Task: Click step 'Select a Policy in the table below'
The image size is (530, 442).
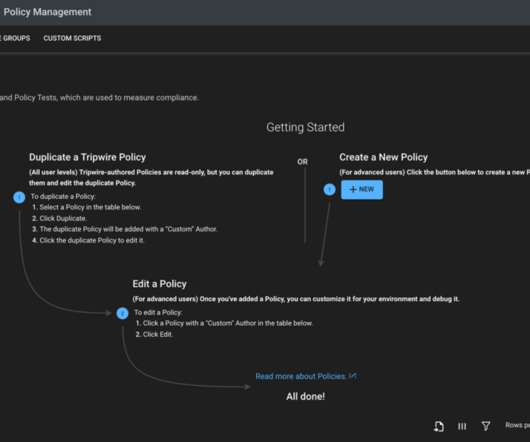Action: point(87,207)
